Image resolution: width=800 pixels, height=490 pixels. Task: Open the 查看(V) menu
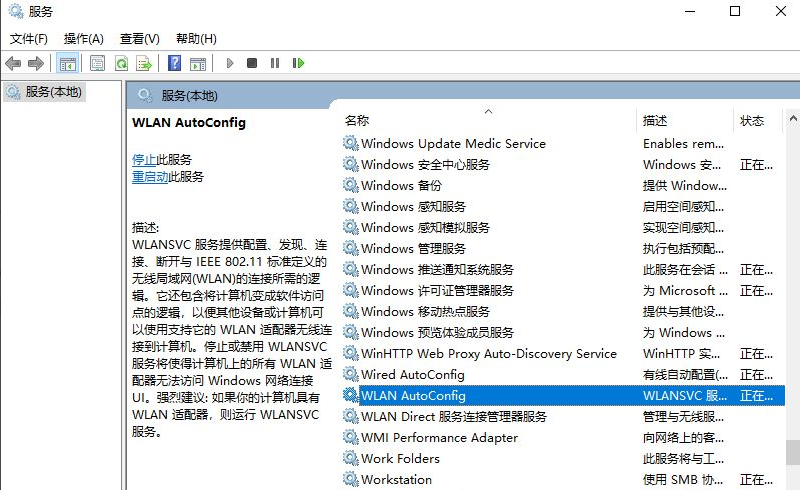(140, 39)
